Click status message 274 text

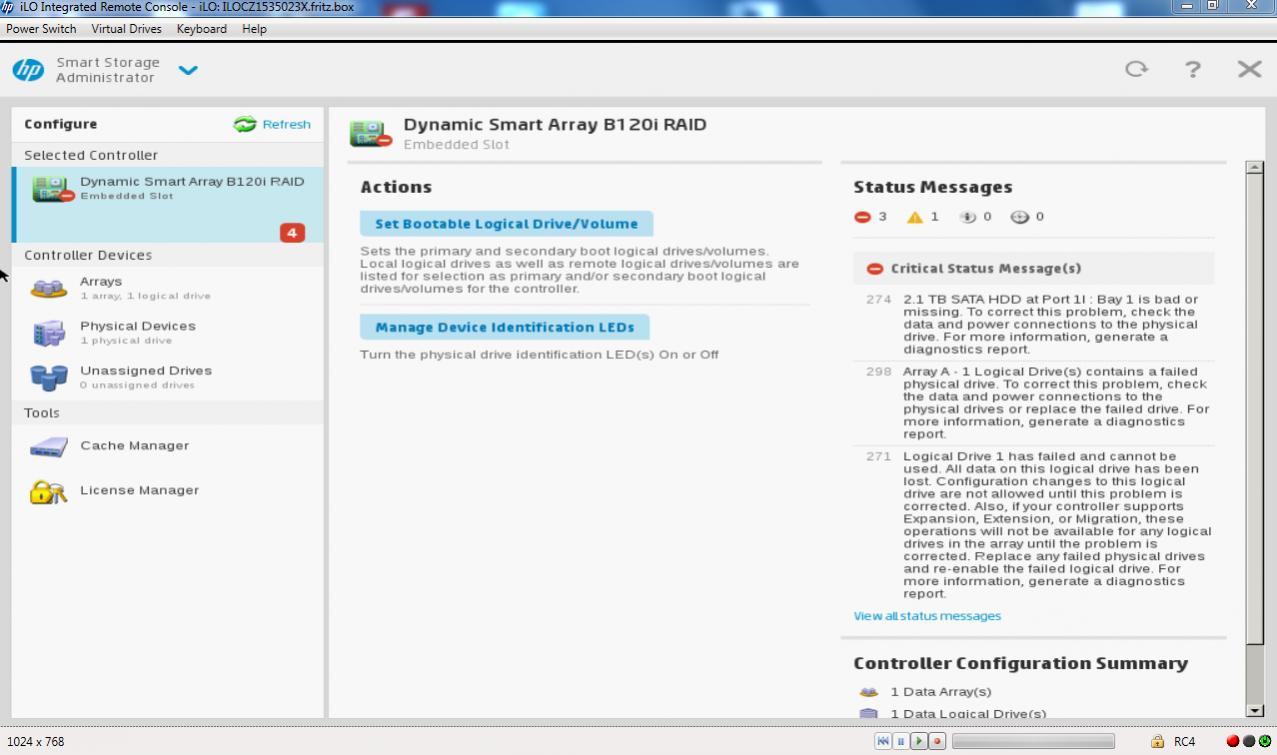[1051, 324]
